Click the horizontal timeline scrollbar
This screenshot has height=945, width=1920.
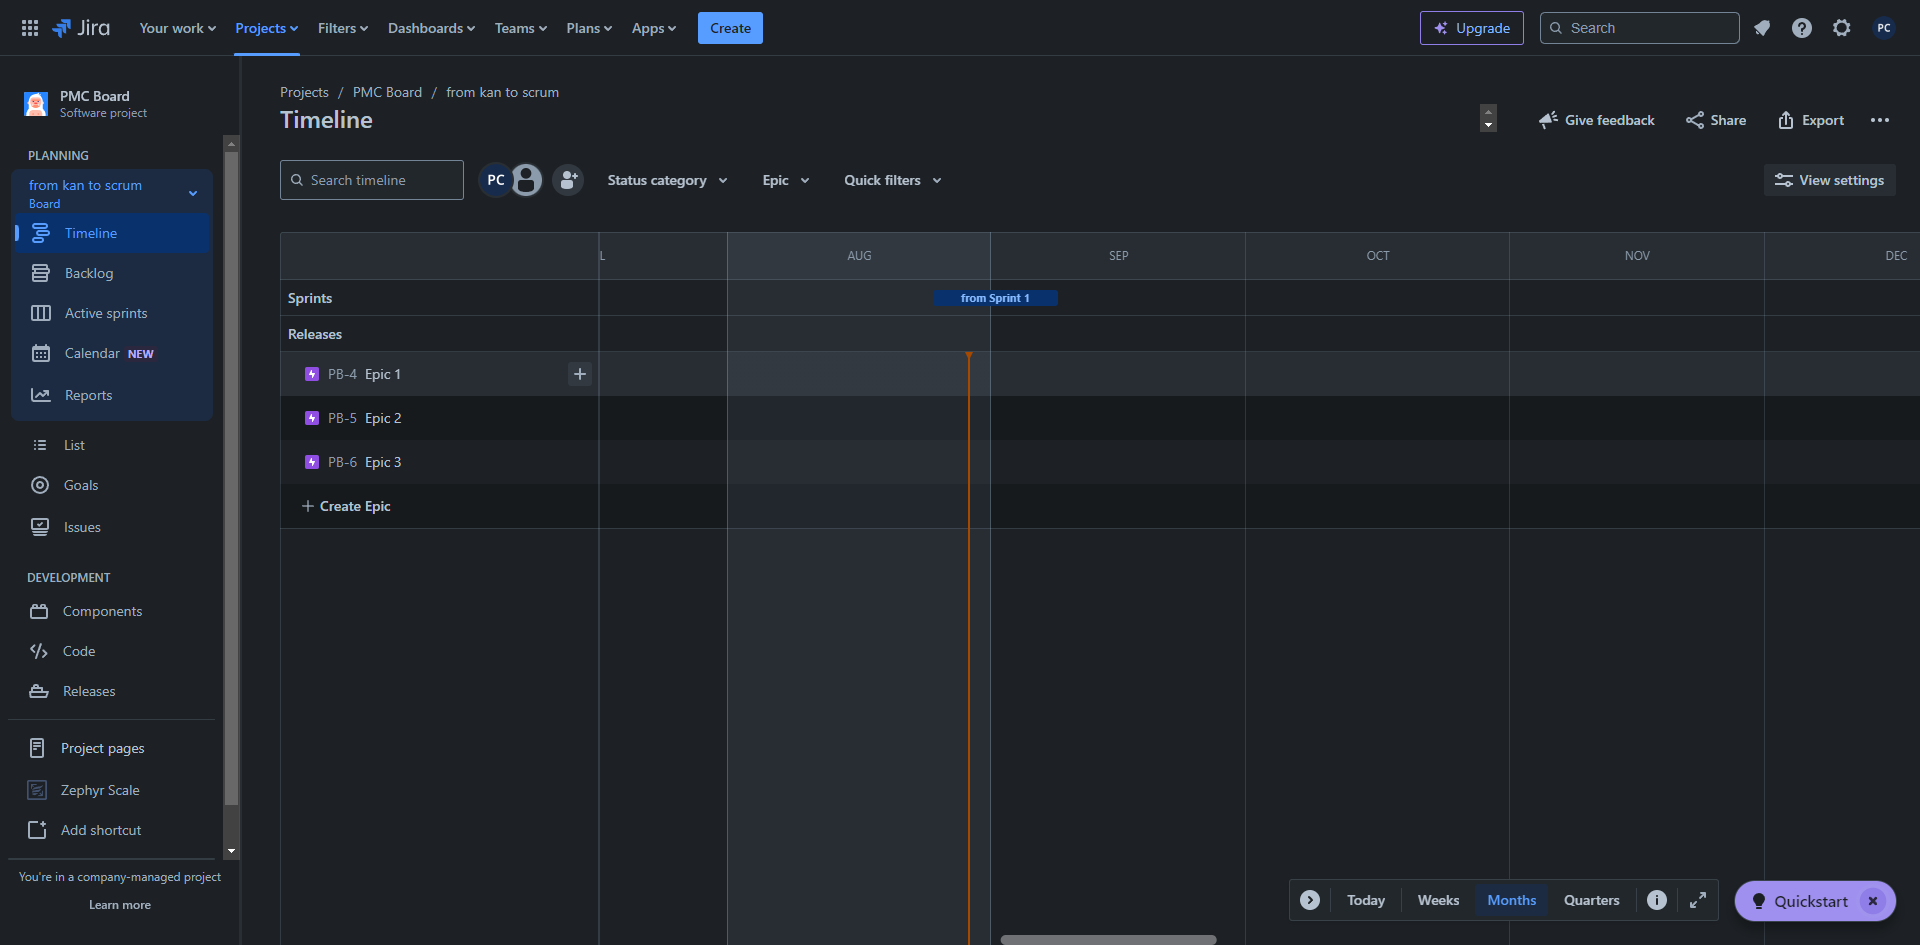[1108, 940]
